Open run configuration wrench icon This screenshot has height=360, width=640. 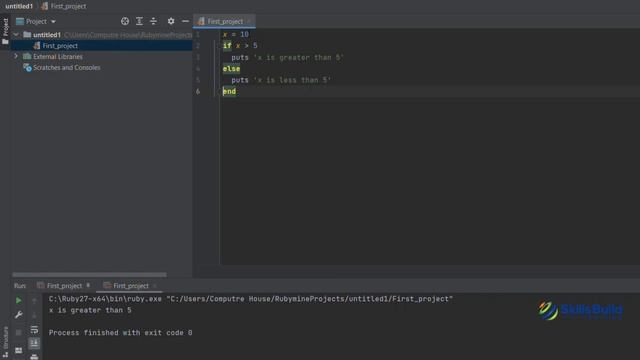tap(18, 315)
